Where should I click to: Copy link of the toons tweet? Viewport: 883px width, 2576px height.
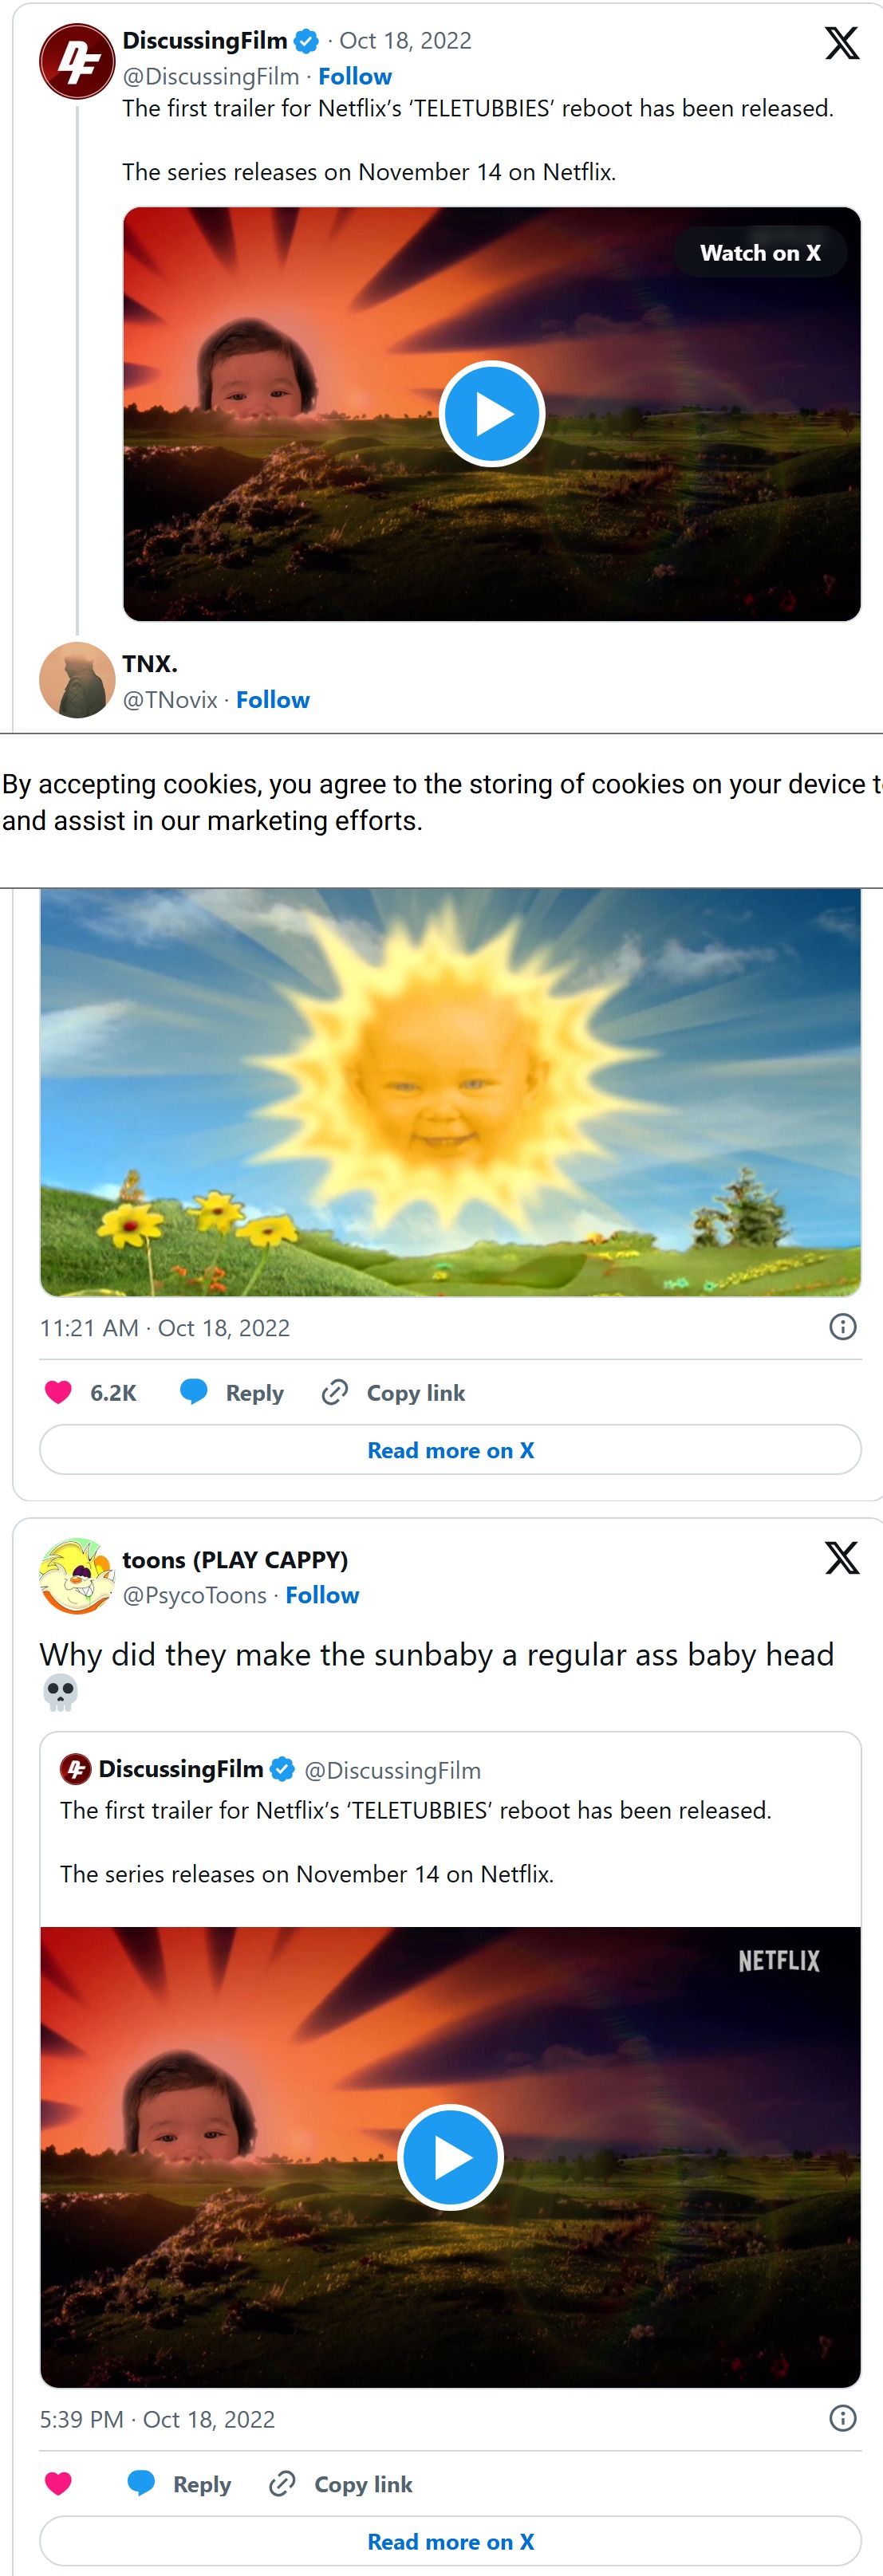[x=341, y=2484]
